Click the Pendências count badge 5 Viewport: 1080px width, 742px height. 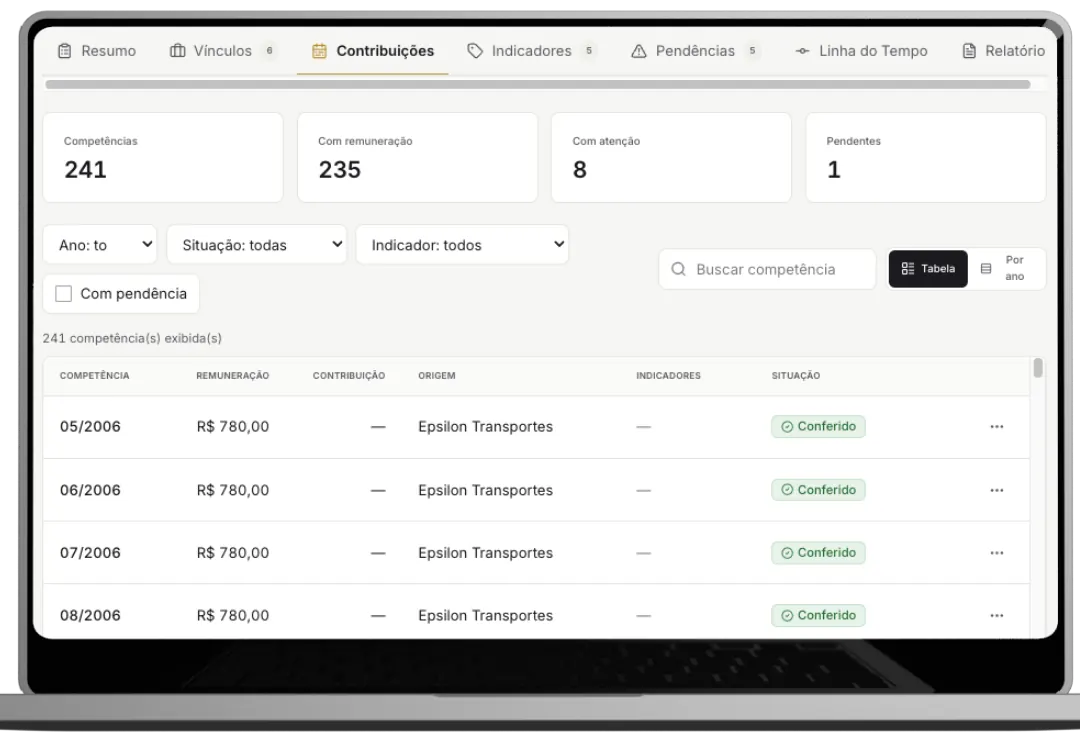click(752, 51)
